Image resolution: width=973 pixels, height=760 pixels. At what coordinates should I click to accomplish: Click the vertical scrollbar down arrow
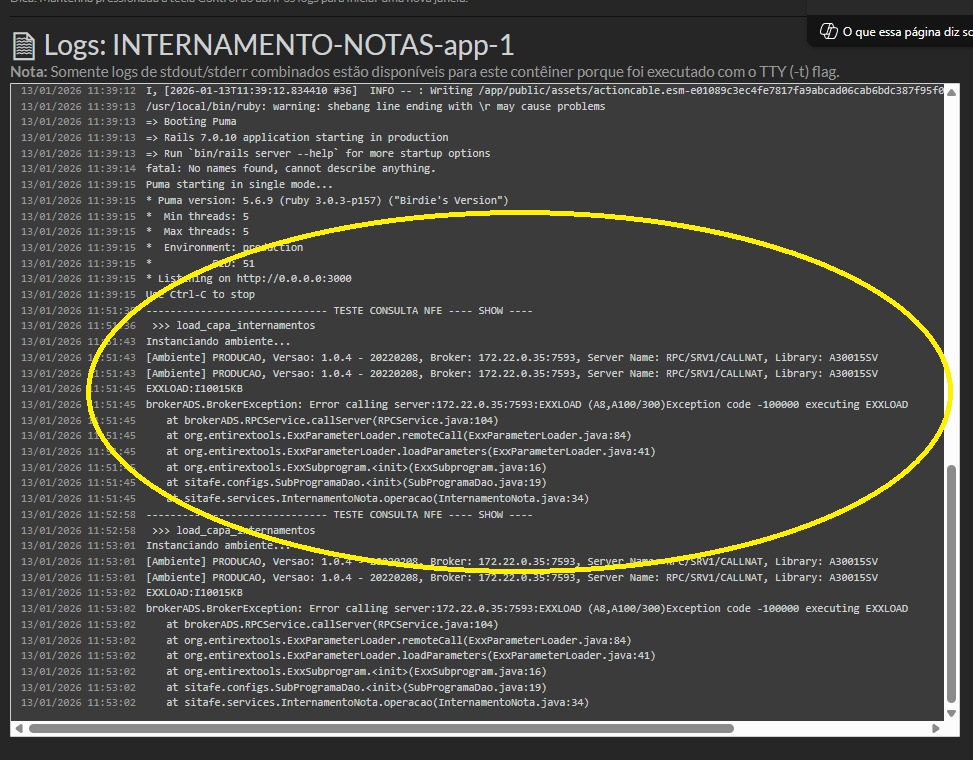[x=952, y=712]
